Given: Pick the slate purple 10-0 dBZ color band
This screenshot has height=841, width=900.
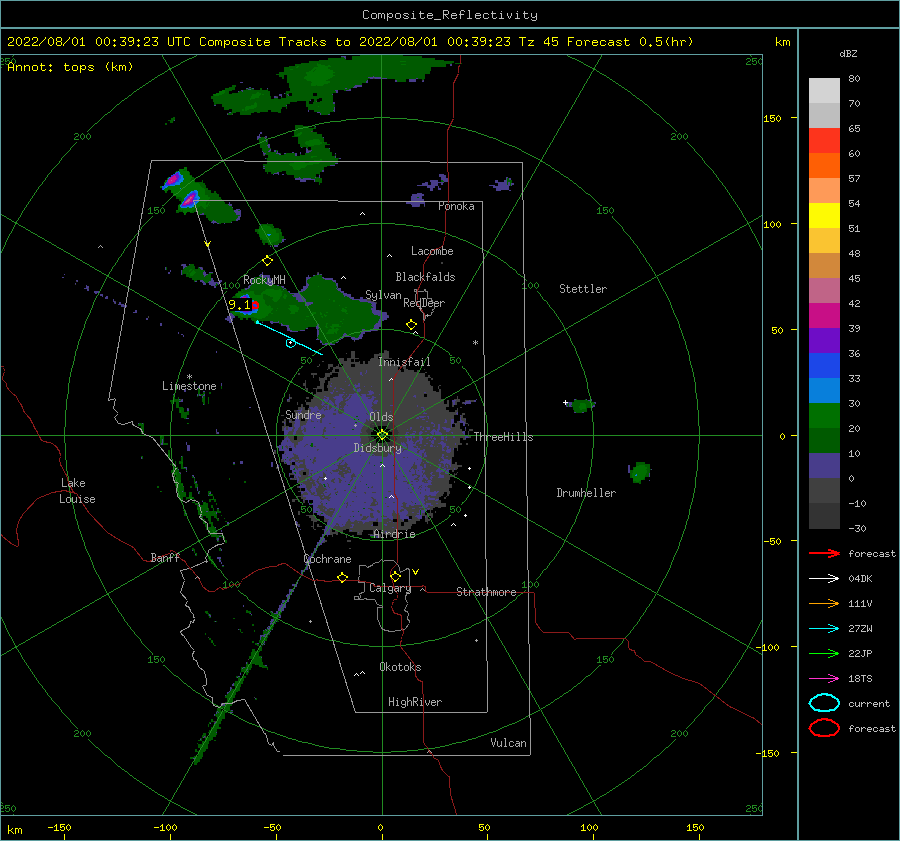Looking at the screenshot, I should click(824, 466).
